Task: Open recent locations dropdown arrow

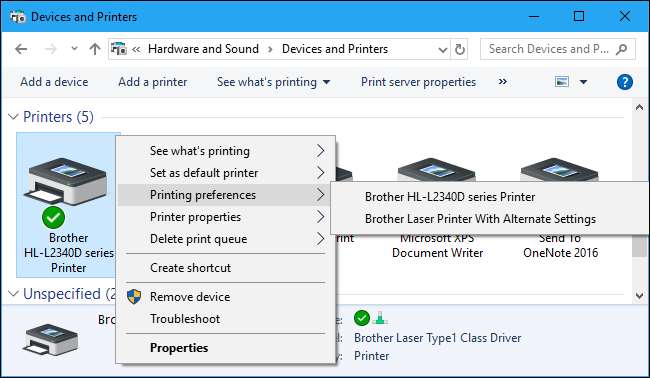Action: (74, 48)
